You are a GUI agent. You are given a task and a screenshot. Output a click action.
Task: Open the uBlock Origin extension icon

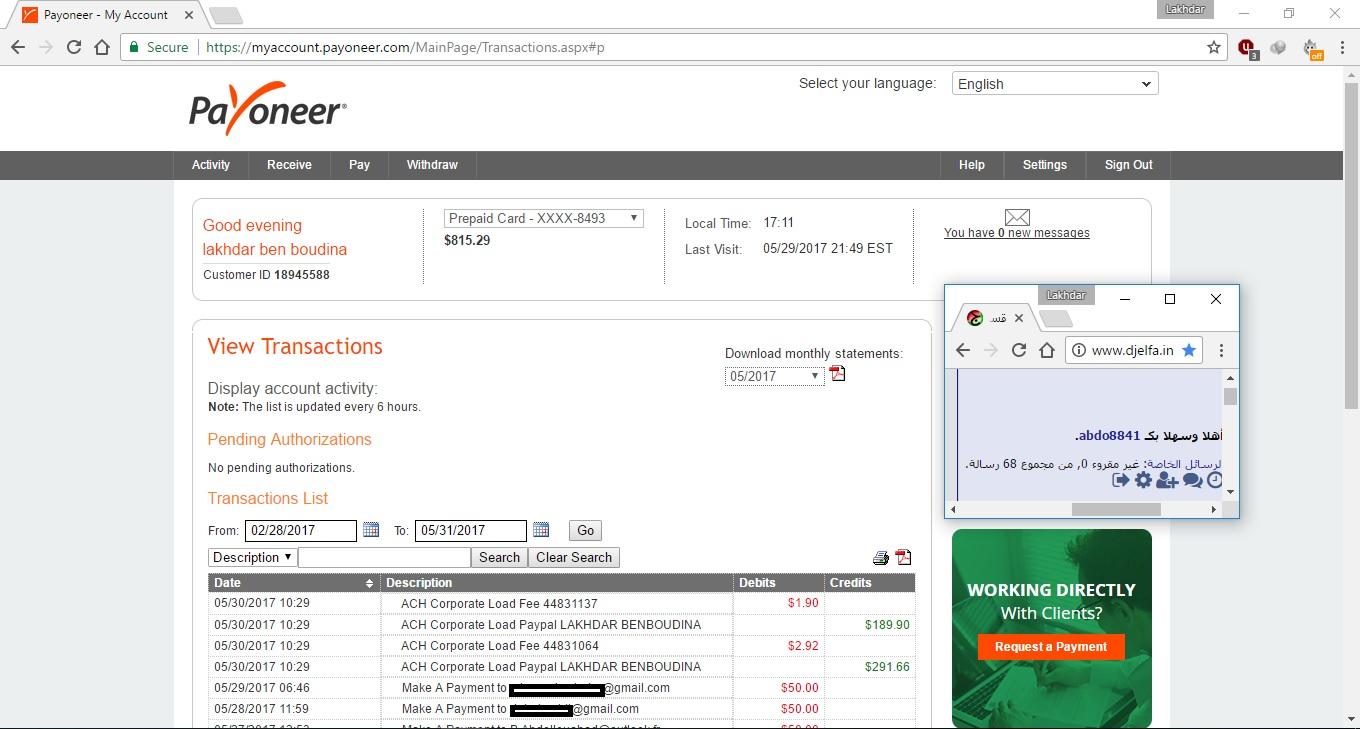(1247, 47)
